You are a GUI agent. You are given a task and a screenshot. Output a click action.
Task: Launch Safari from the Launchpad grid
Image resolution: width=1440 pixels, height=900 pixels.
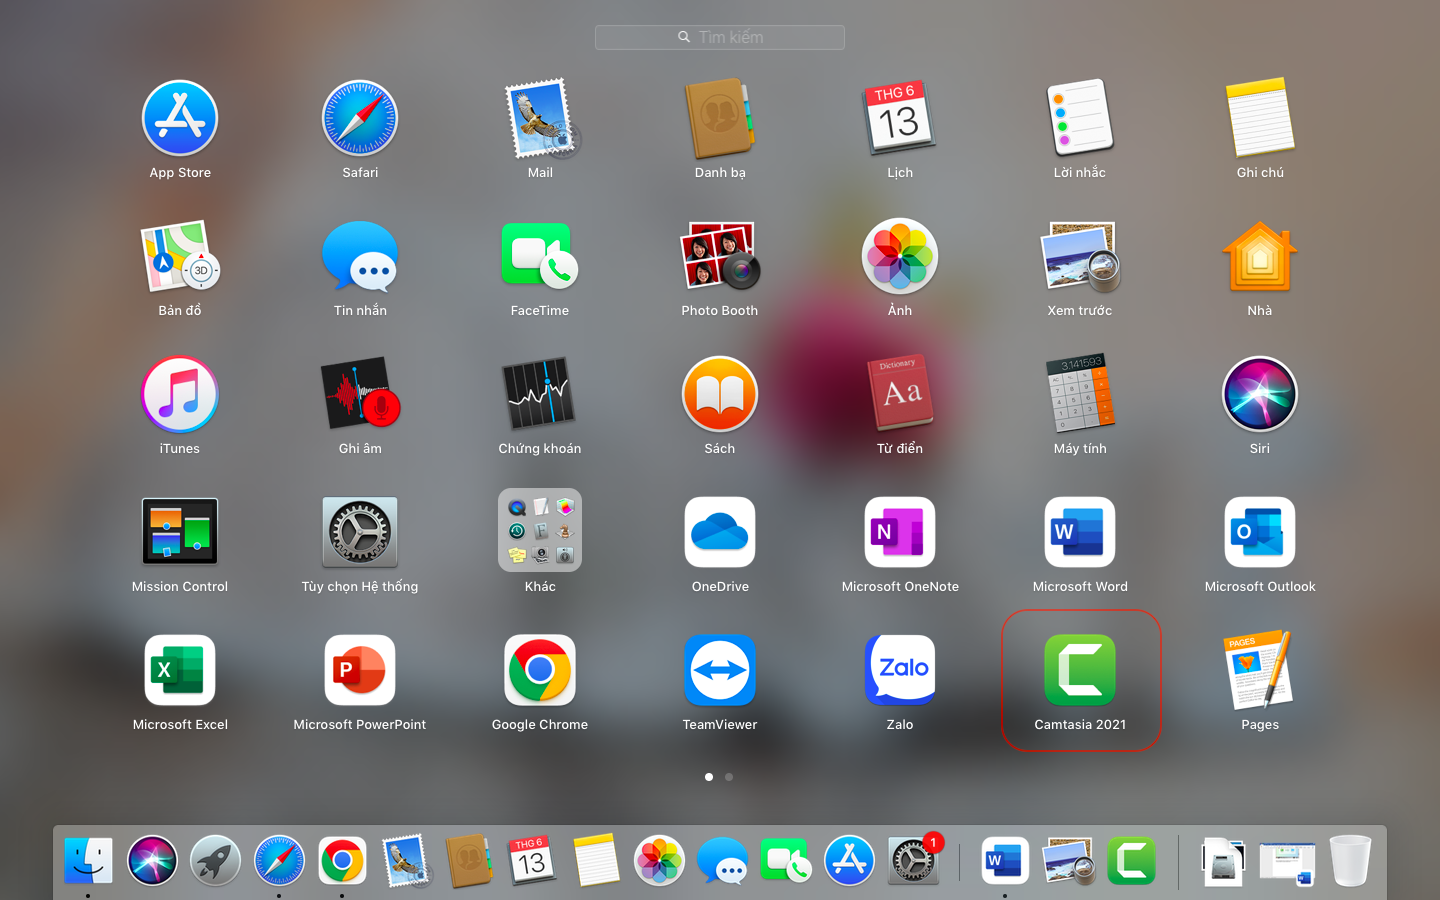pyautogui.click(x=360, y=118)
